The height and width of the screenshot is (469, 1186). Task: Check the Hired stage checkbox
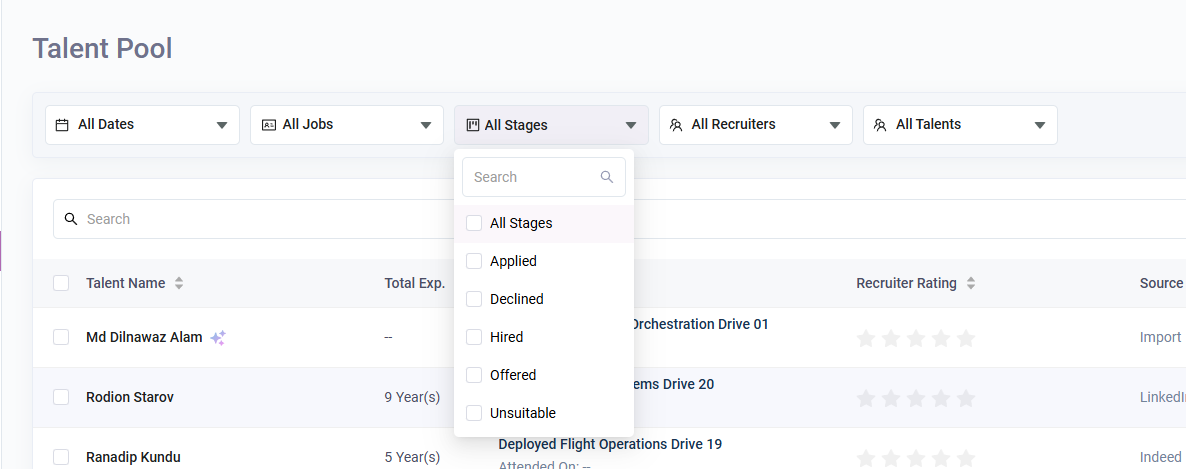474,337
